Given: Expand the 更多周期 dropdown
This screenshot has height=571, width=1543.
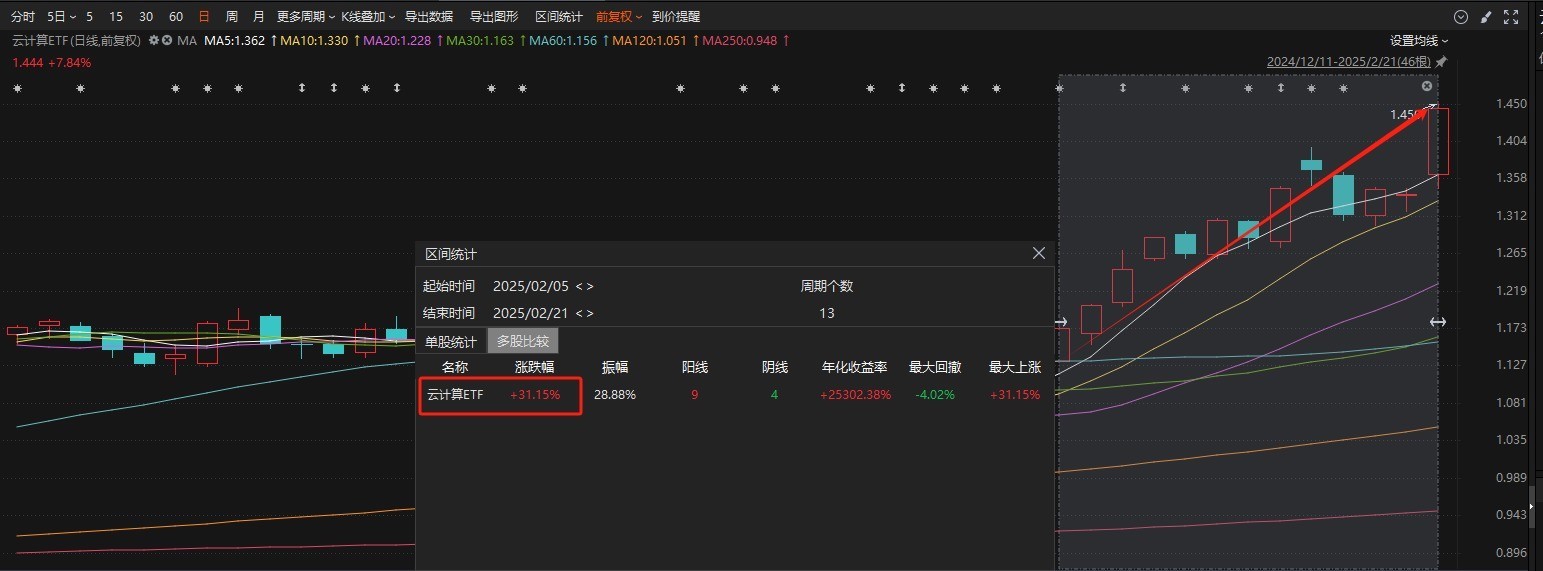Looking at the screenshot, I should [305, 17].
